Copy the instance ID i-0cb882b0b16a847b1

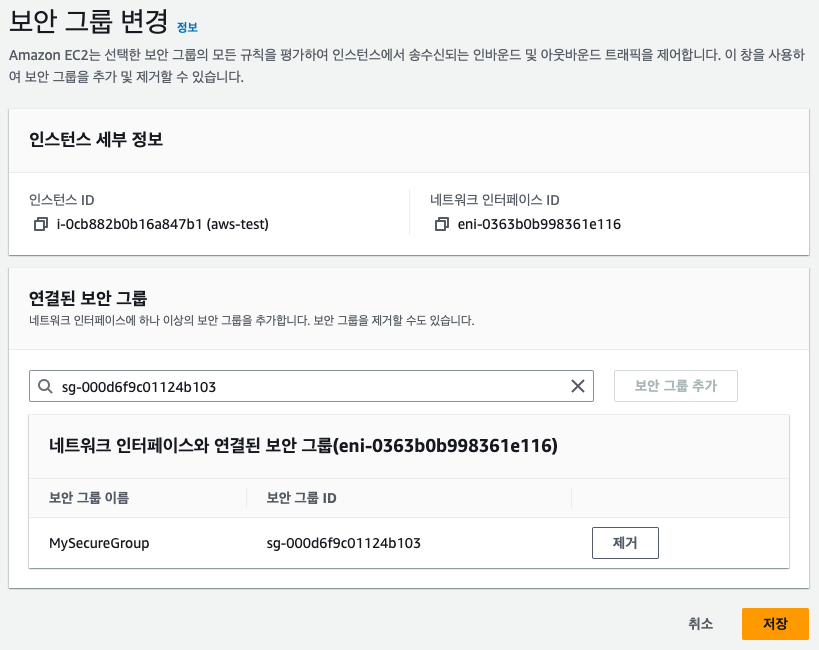tap(41, 224)
